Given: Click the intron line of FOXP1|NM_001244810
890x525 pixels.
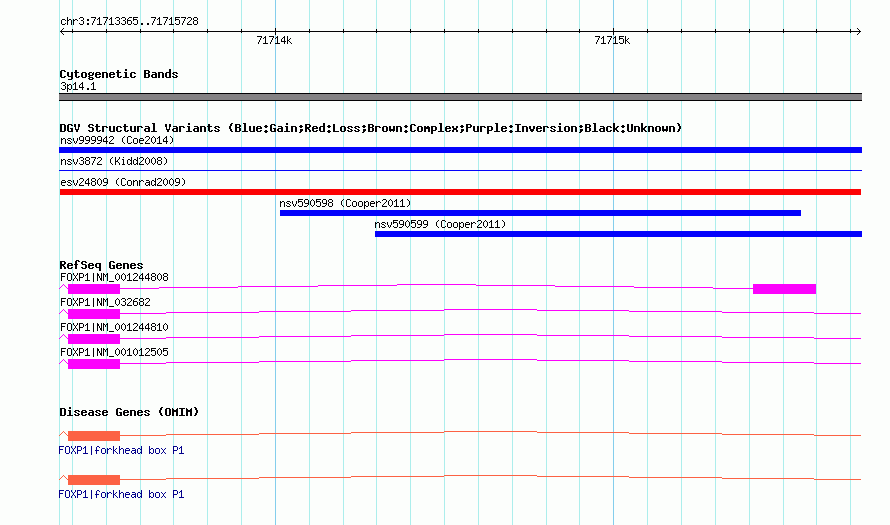Looking at the screenshot, I should click(490, 335).
